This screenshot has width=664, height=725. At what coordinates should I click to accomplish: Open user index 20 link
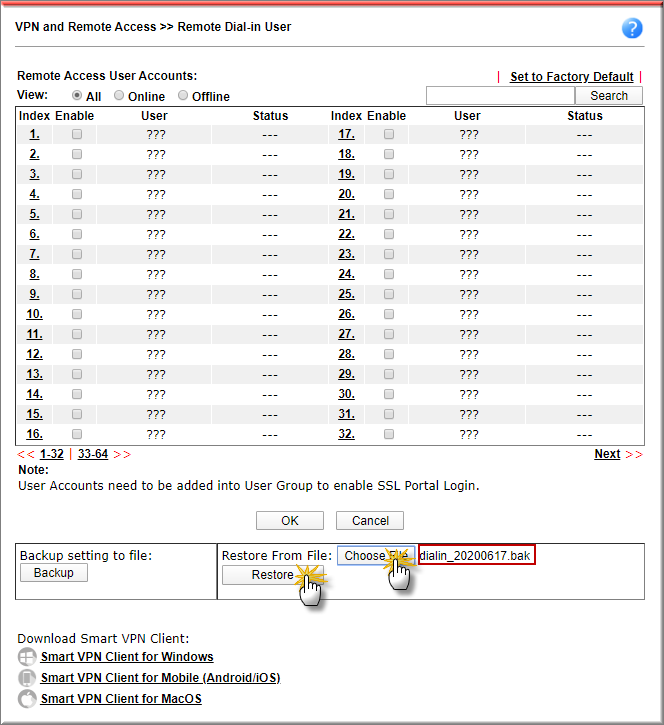[346, 194]
